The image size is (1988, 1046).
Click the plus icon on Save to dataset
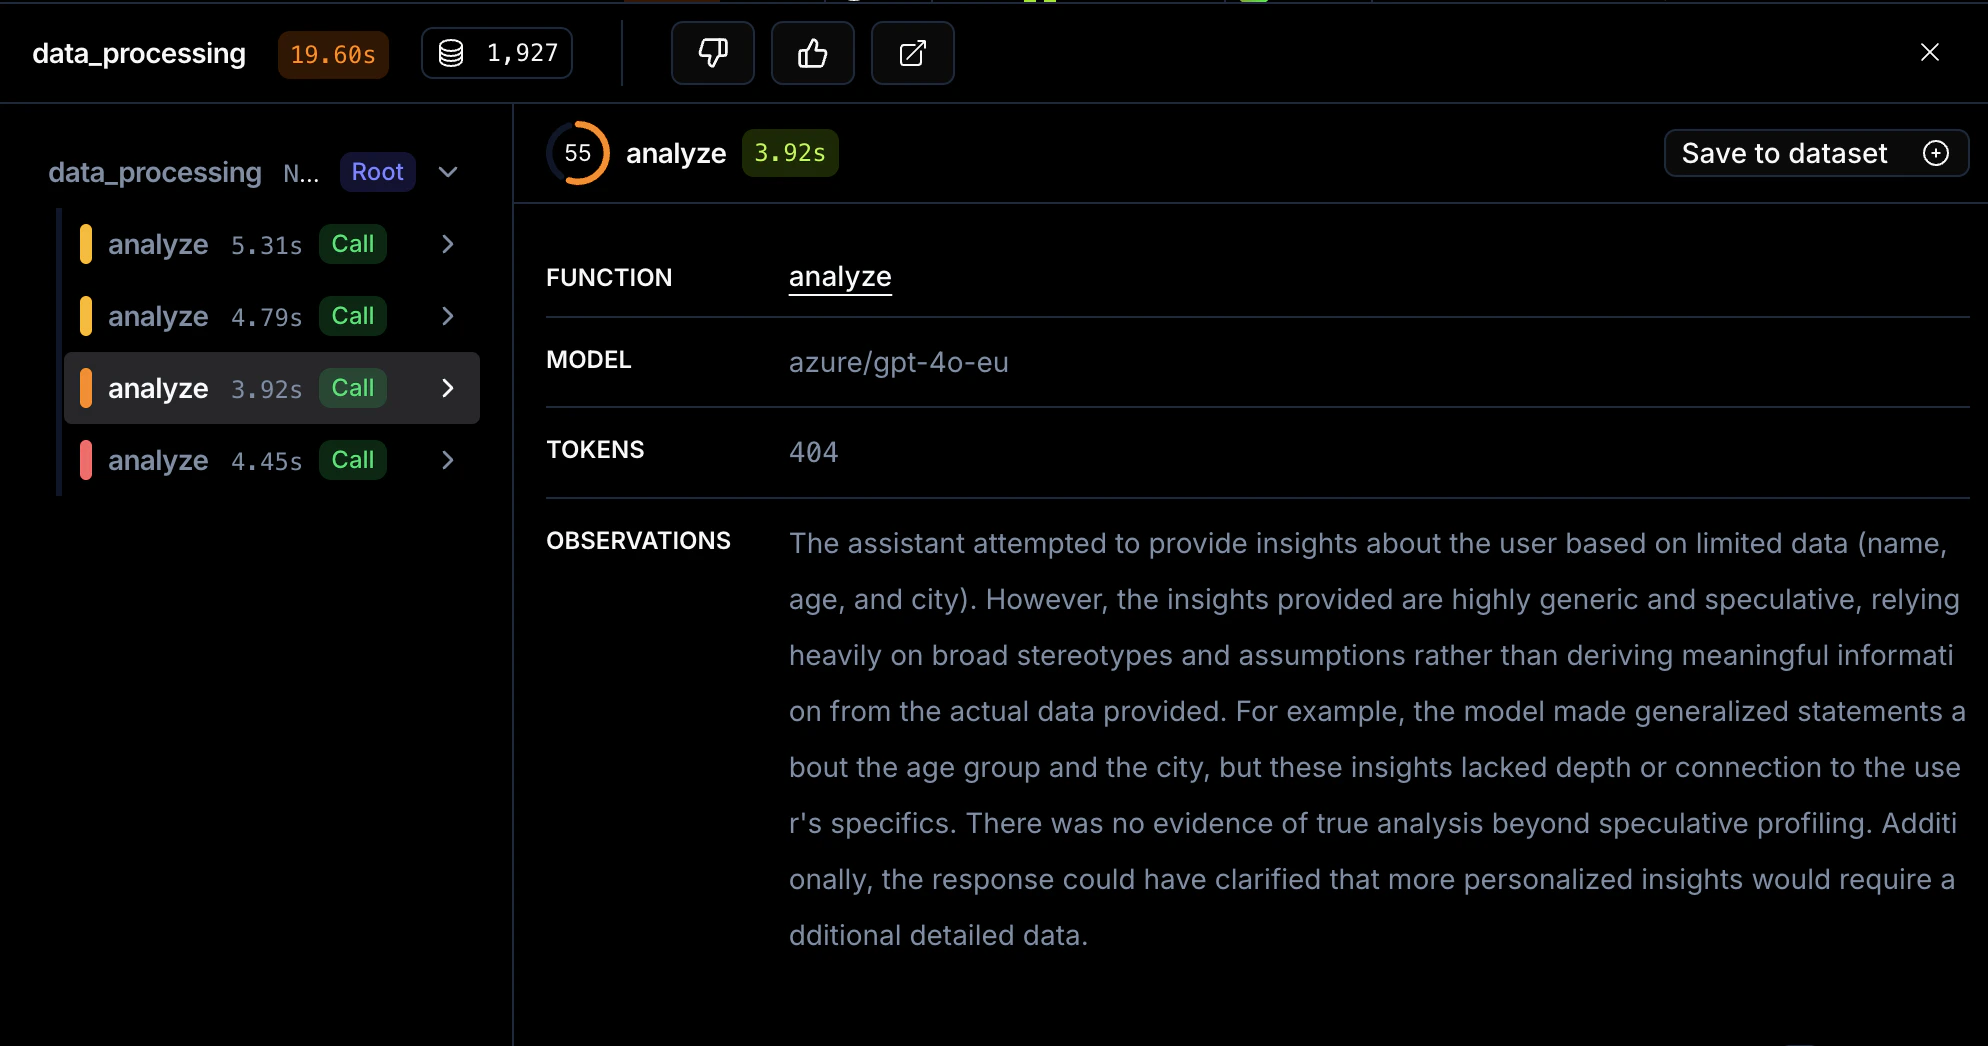[1936, 153]
